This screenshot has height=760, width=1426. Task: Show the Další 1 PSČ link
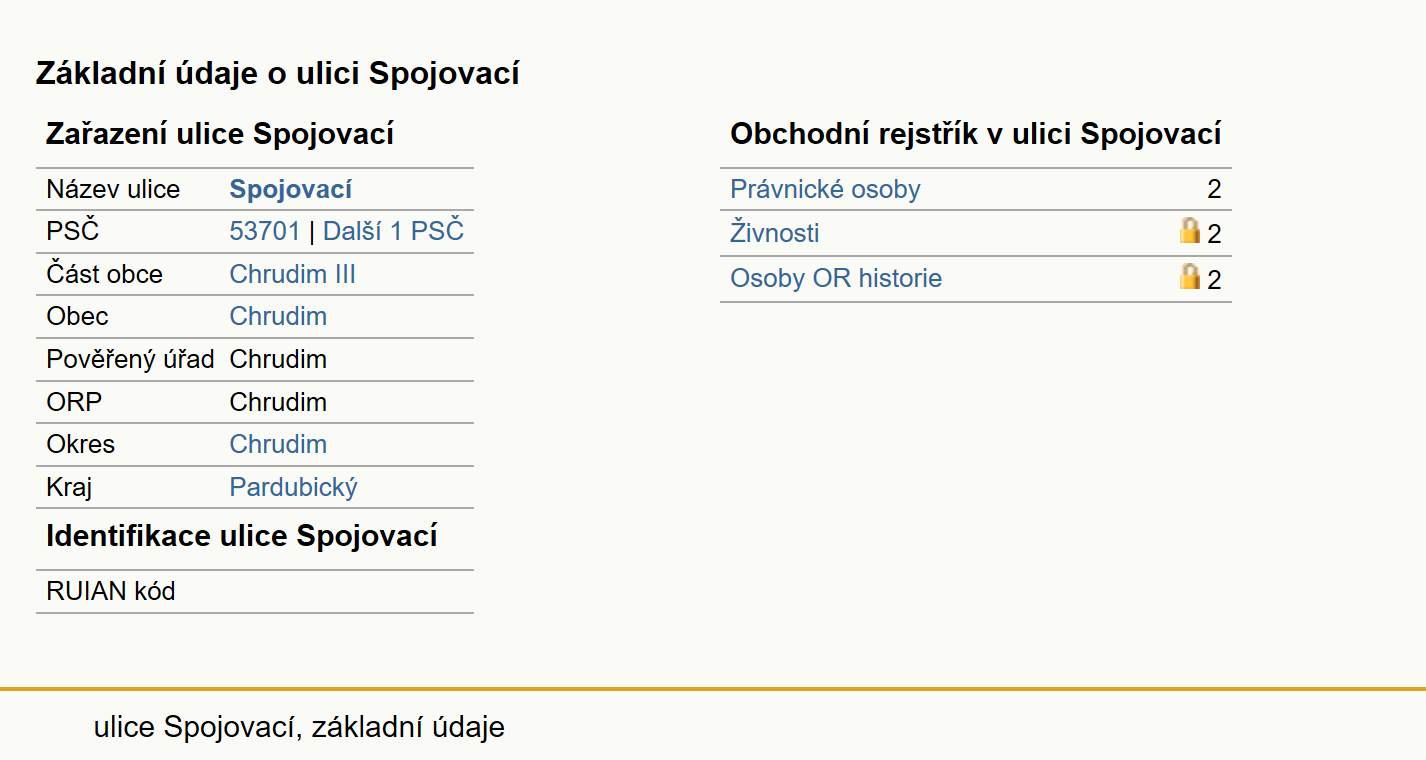(x=393, y=231)
